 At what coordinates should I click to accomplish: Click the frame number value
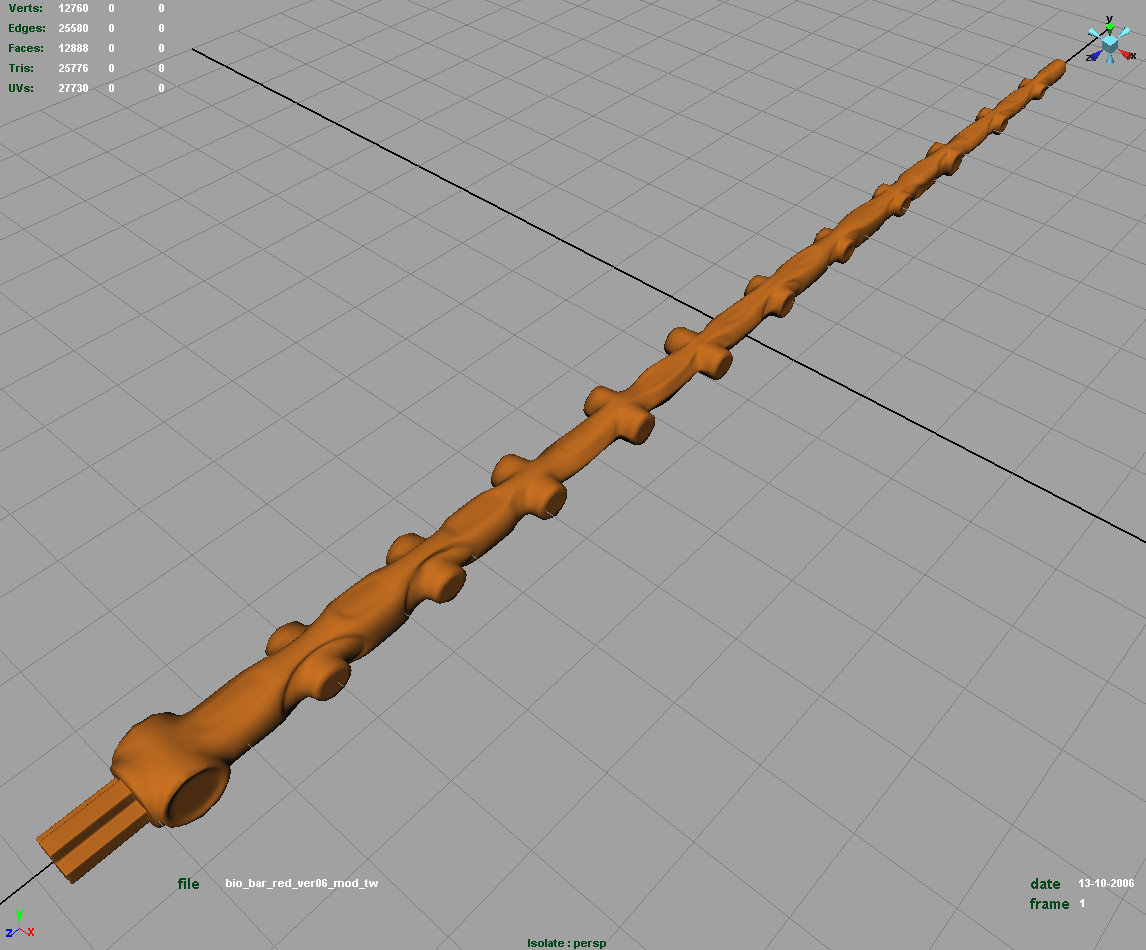click(1082, 904)
